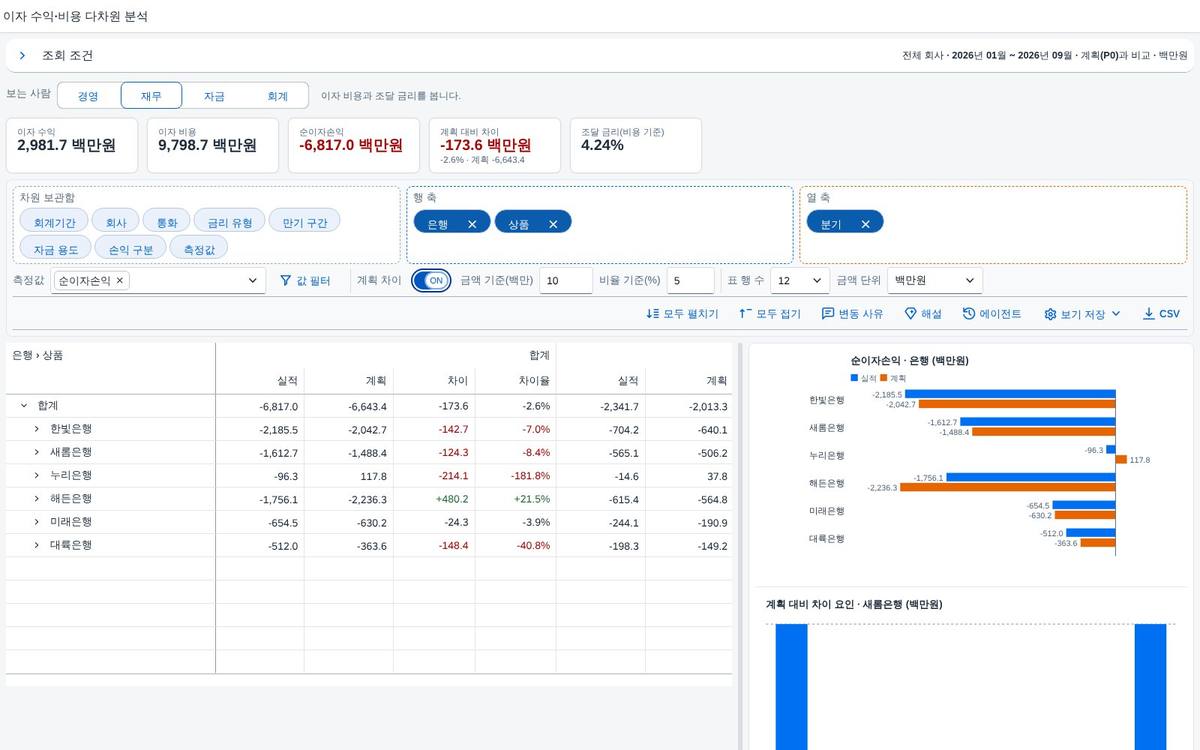Click the -181.8% variance rate cell
This screenshot has height=750, width=1200.
[517, 476]
